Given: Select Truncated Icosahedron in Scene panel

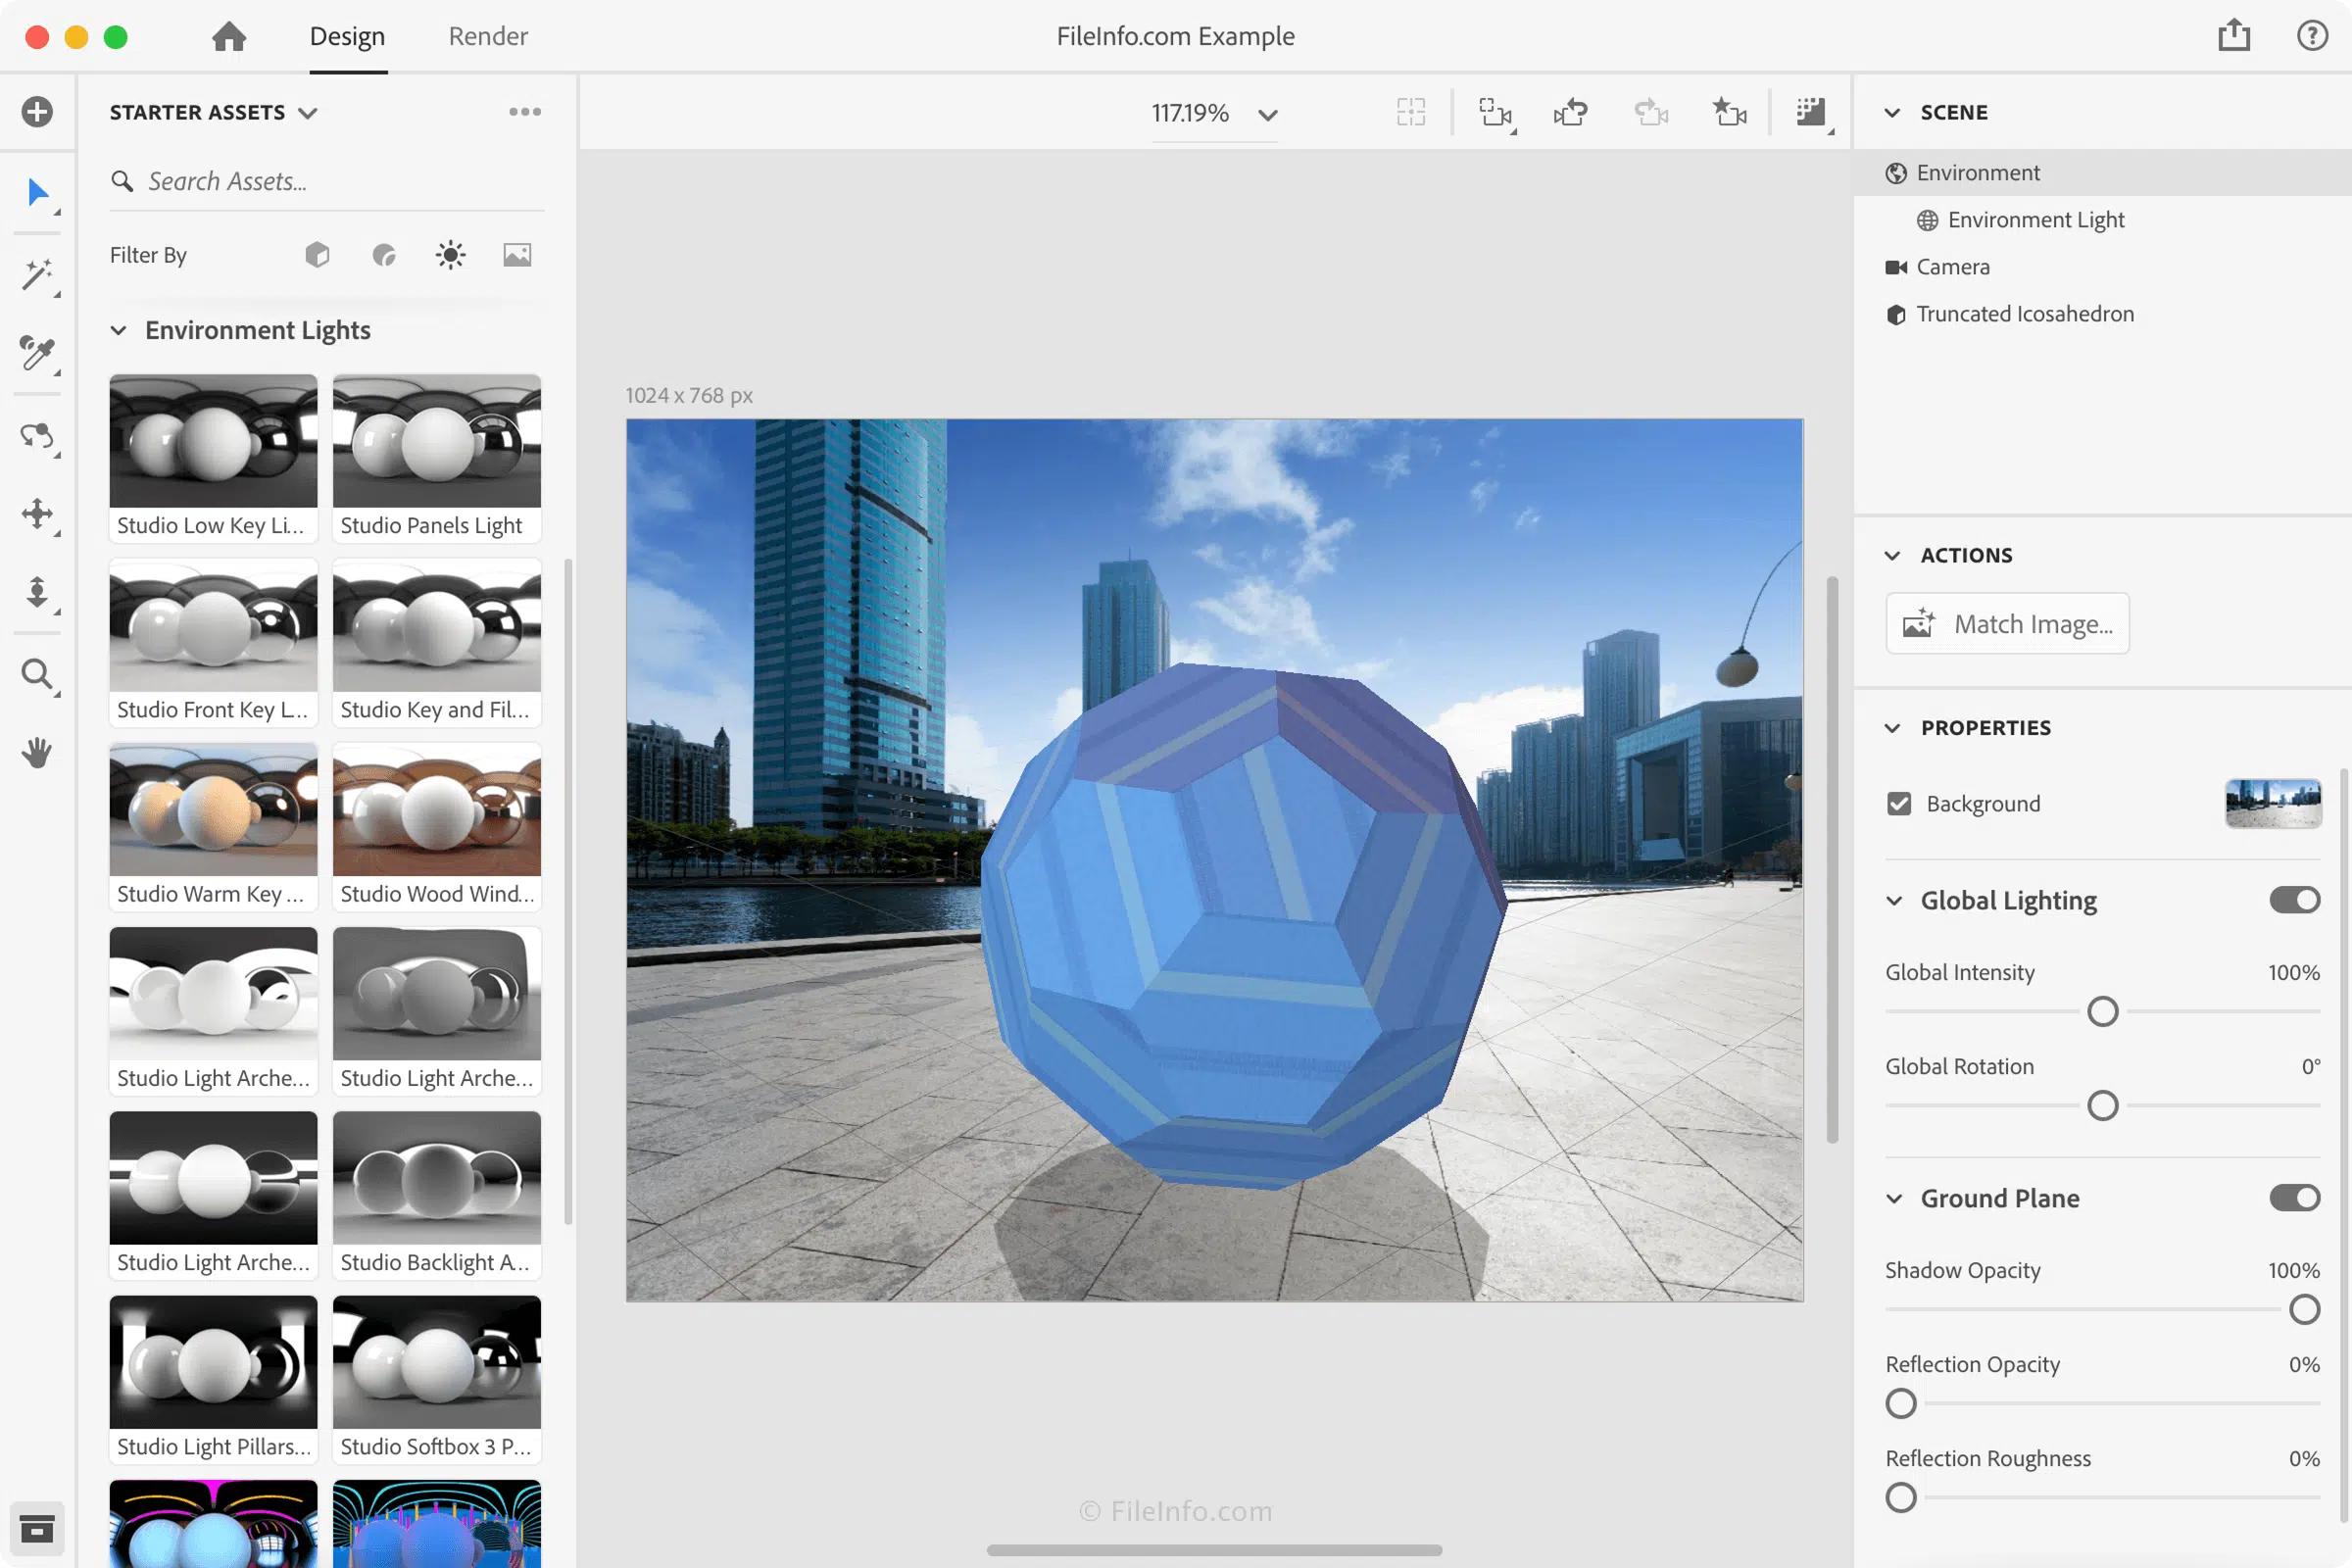Looking at the screenshot, I should [2024, 314].
